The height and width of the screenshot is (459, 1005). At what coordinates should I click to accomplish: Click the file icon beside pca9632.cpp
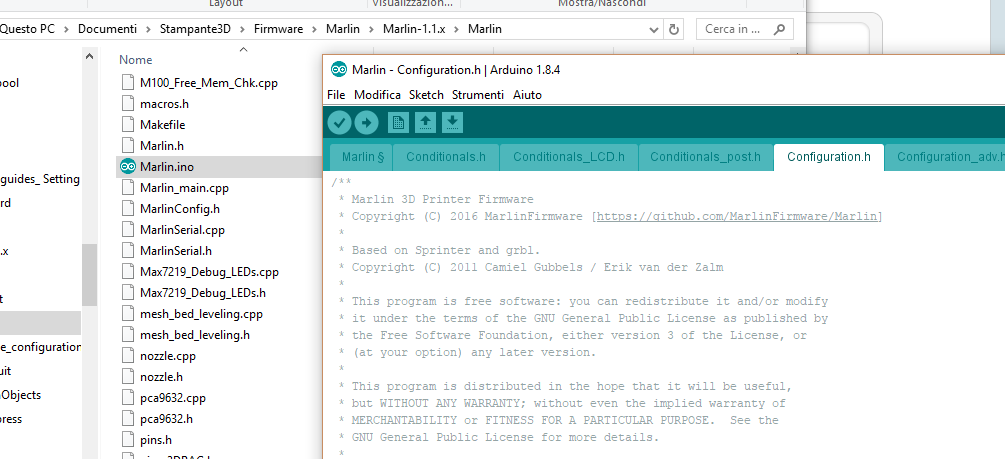coord(128,398)
